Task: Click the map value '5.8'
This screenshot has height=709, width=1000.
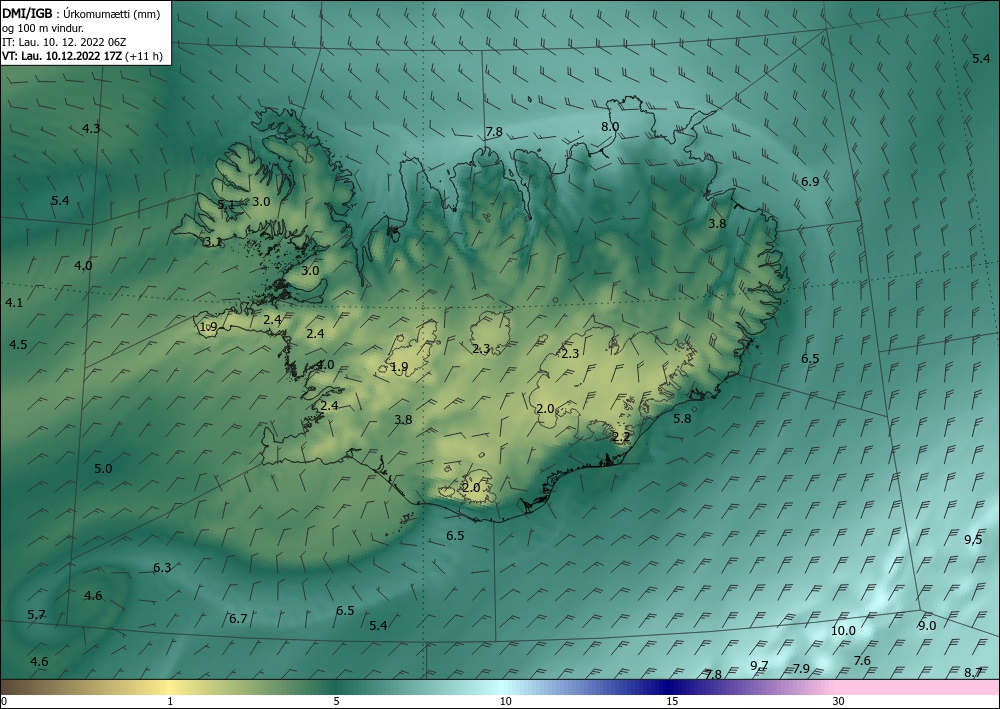Action: (682, 419)
